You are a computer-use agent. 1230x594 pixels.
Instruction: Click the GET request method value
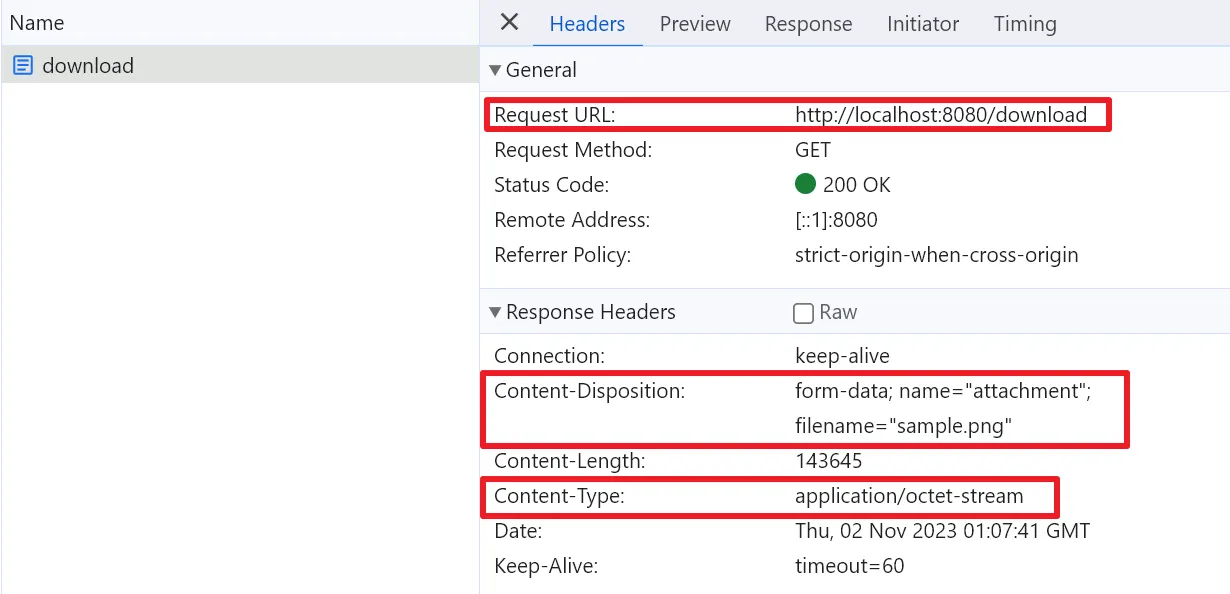[812, 150]
